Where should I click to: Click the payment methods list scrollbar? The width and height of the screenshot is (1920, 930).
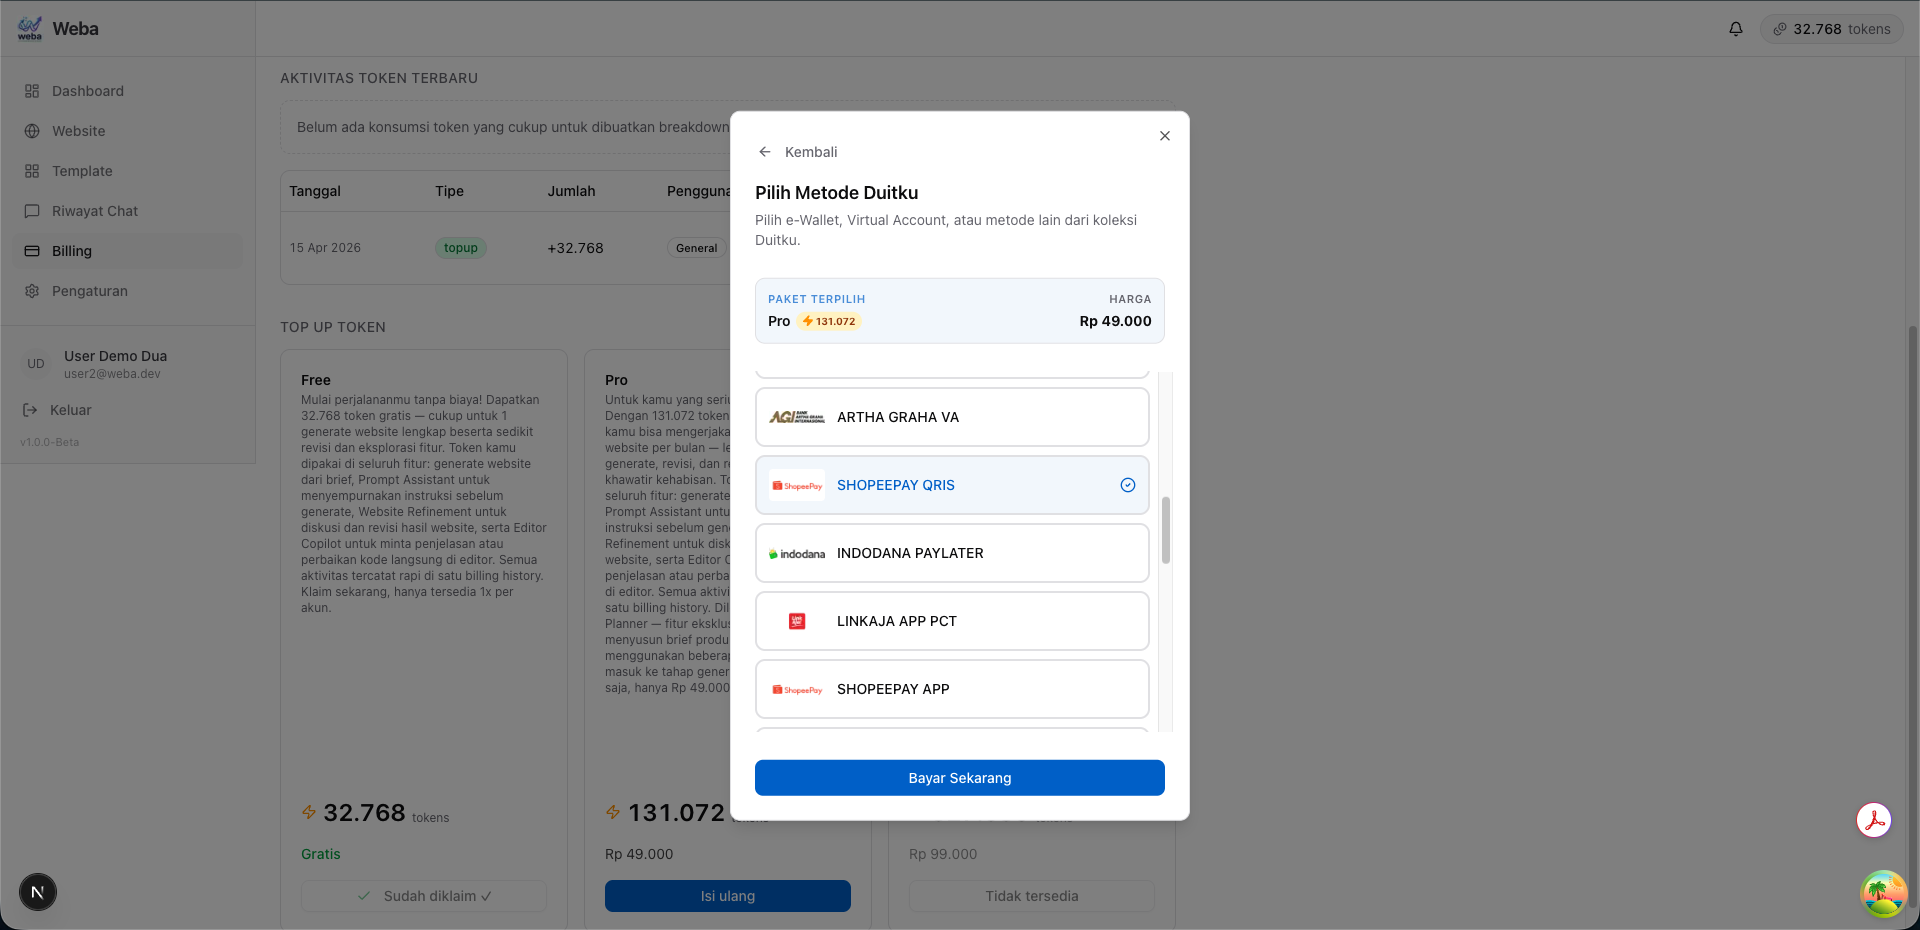1166,530
